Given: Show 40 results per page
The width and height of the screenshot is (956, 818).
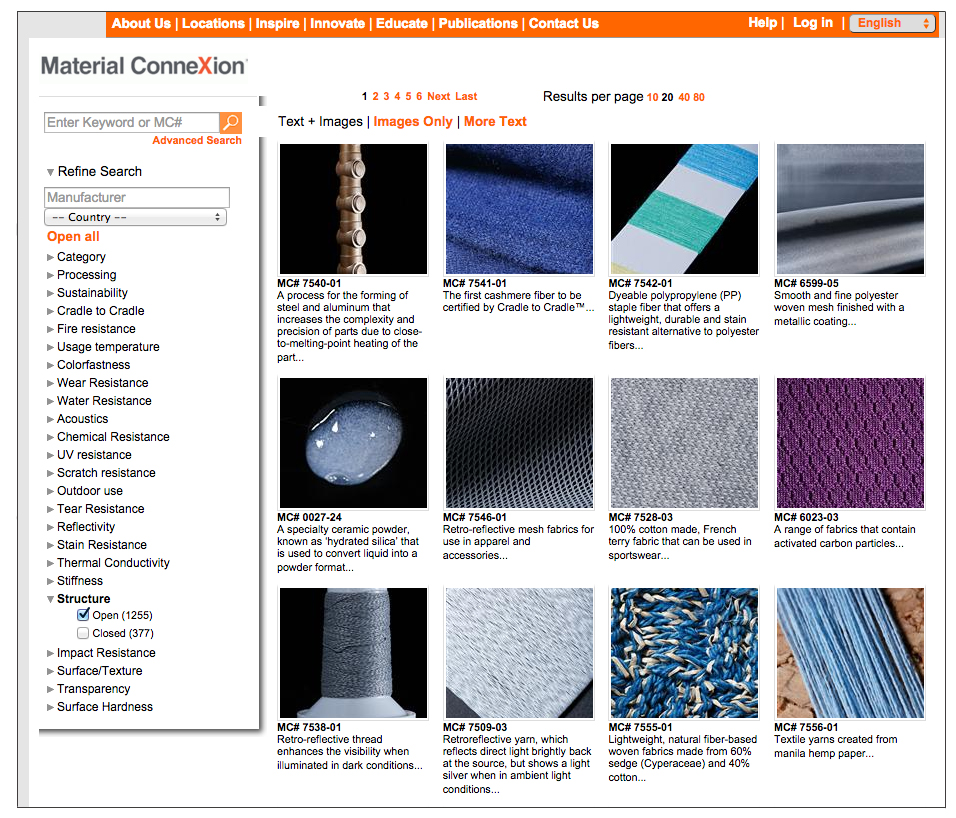Looking at the screenshot, I should pyautogui.click(x=683, y=97).
